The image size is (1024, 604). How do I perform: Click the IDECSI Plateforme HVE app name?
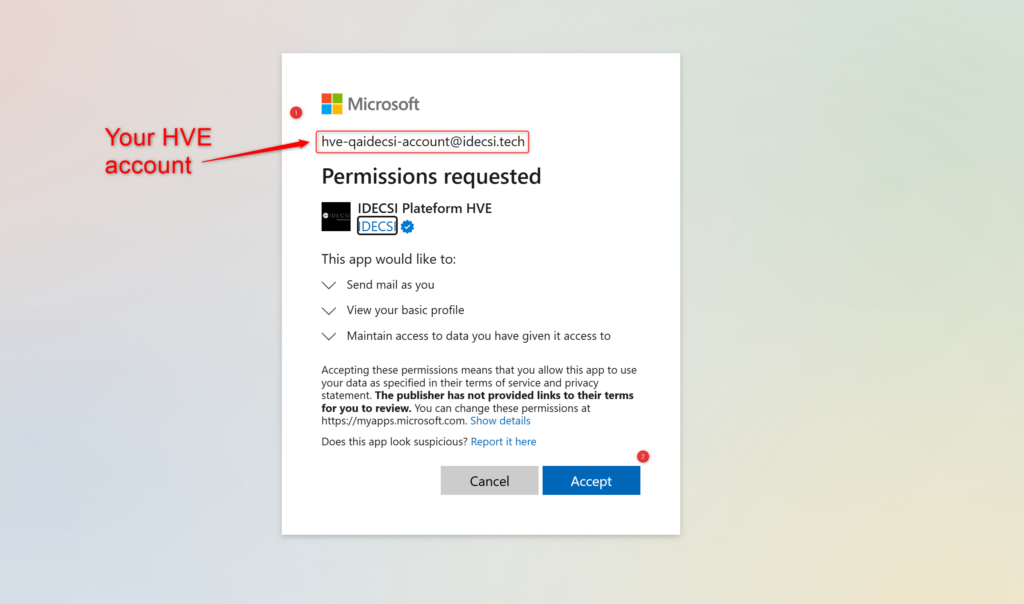point(424,208)
